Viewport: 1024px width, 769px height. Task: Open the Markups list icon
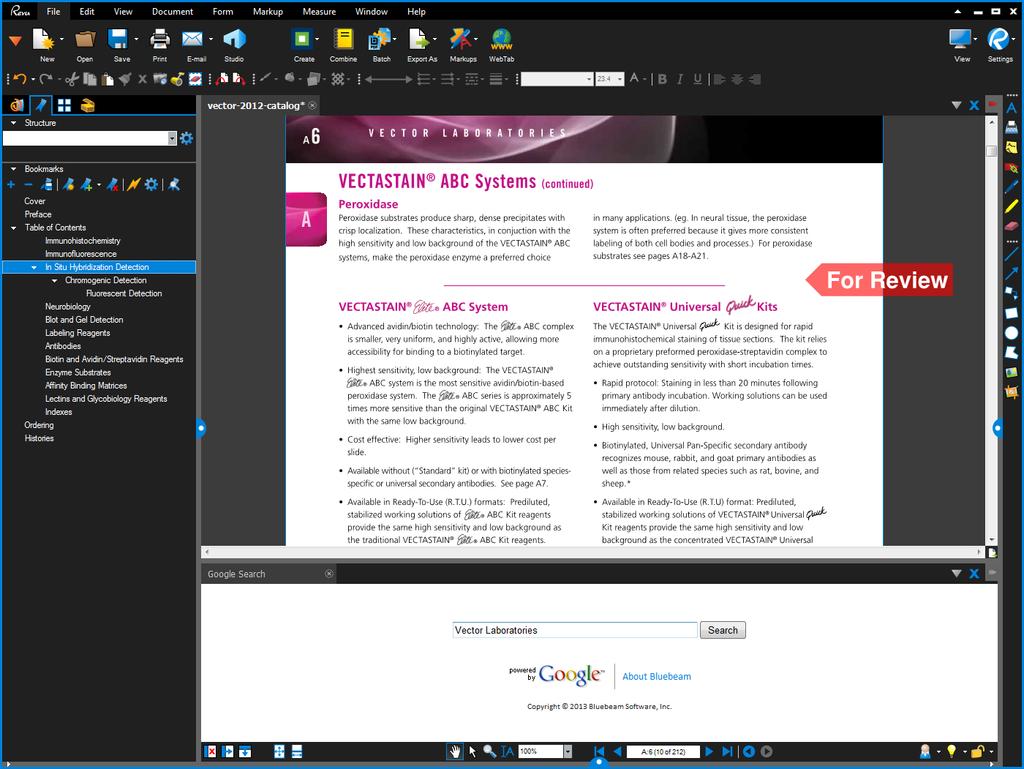pyautogui.click(x=460, y=39)
